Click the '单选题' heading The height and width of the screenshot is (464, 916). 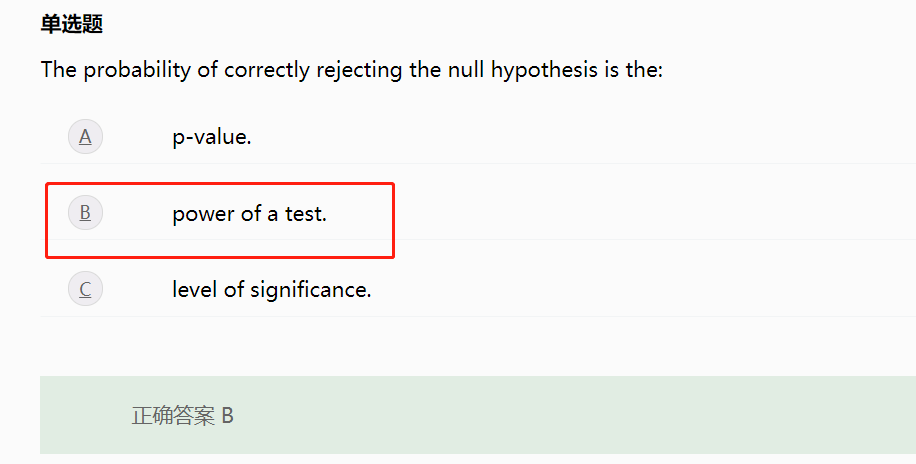tap(71, 24)
